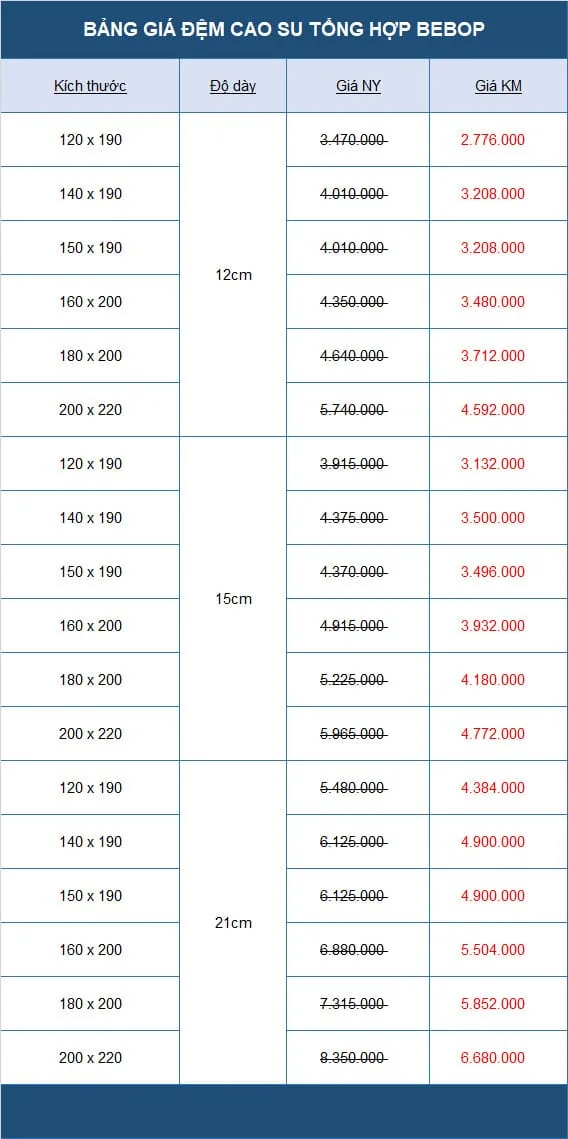Select the 21cm thickness cell

tap(233, 923)
